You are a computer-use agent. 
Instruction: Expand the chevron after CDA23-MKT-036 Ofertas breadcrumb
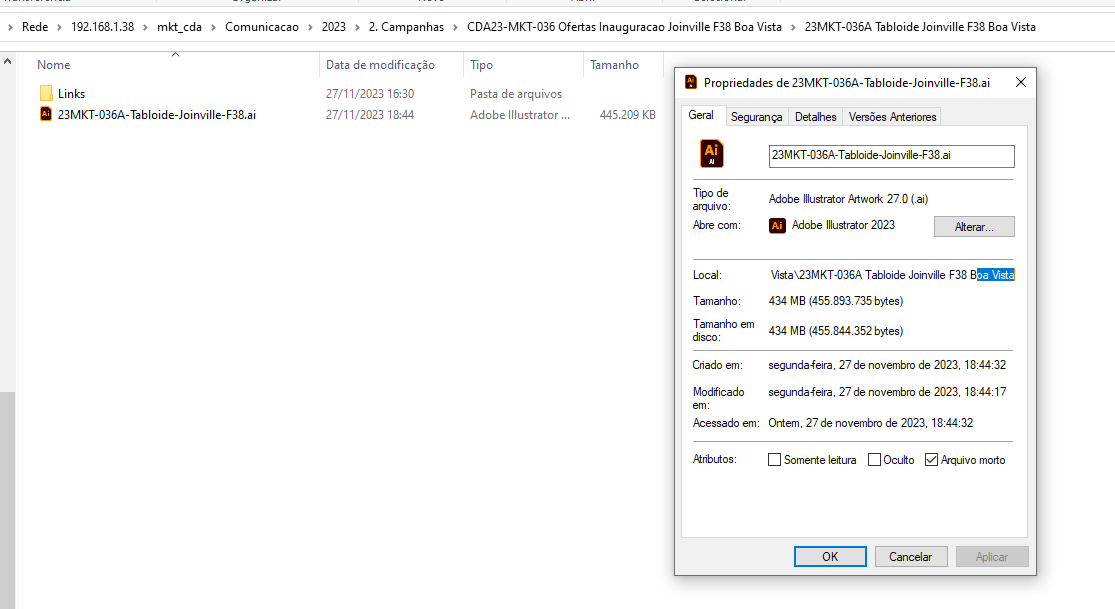click(x=793, y=27)
